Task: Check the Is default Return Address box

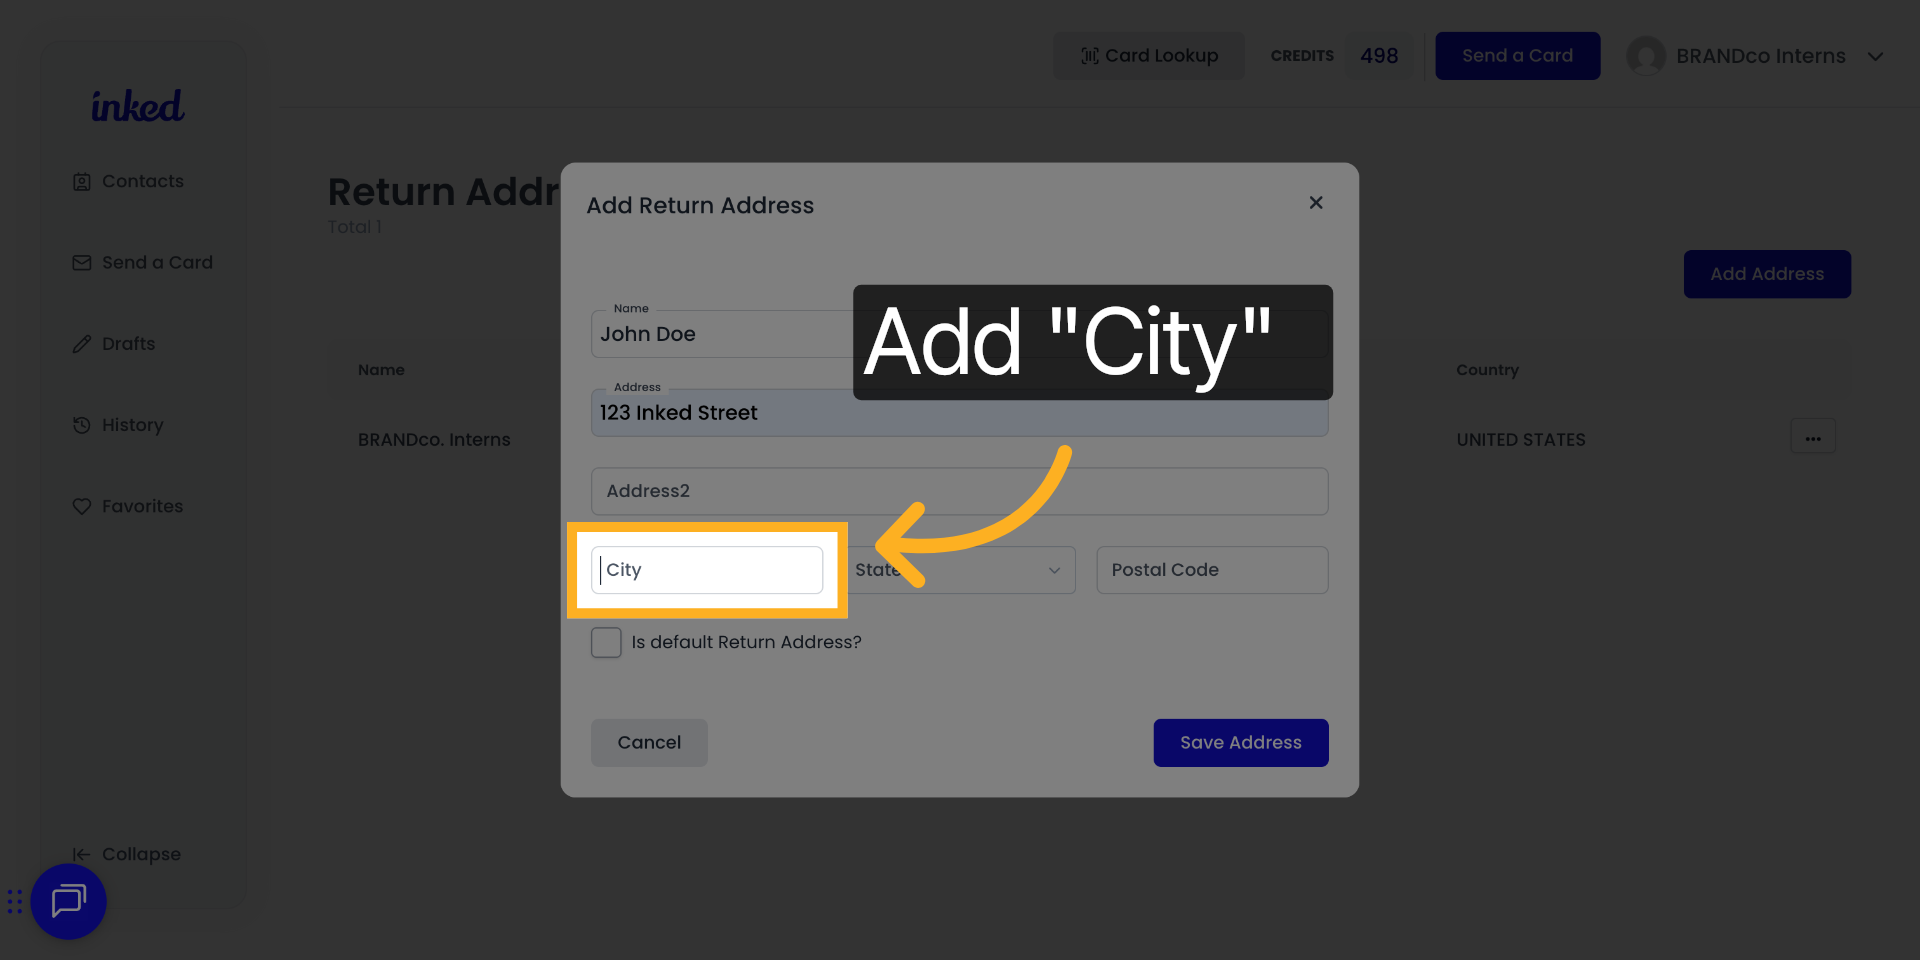Action: pos(606,642)
